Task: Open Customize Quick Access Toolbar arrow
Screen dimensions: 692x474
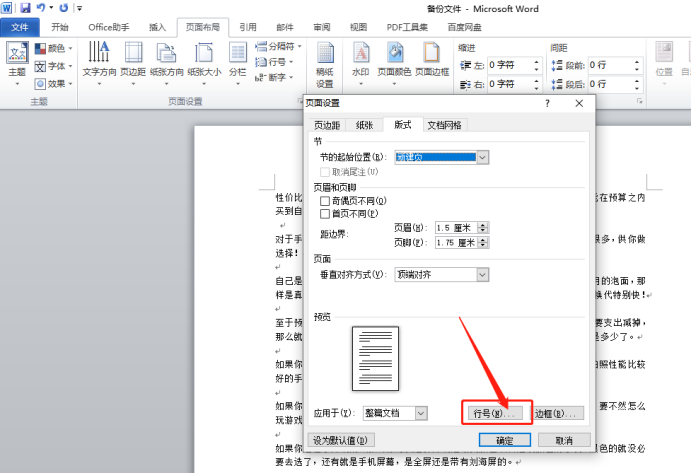Action: point(79,8)
